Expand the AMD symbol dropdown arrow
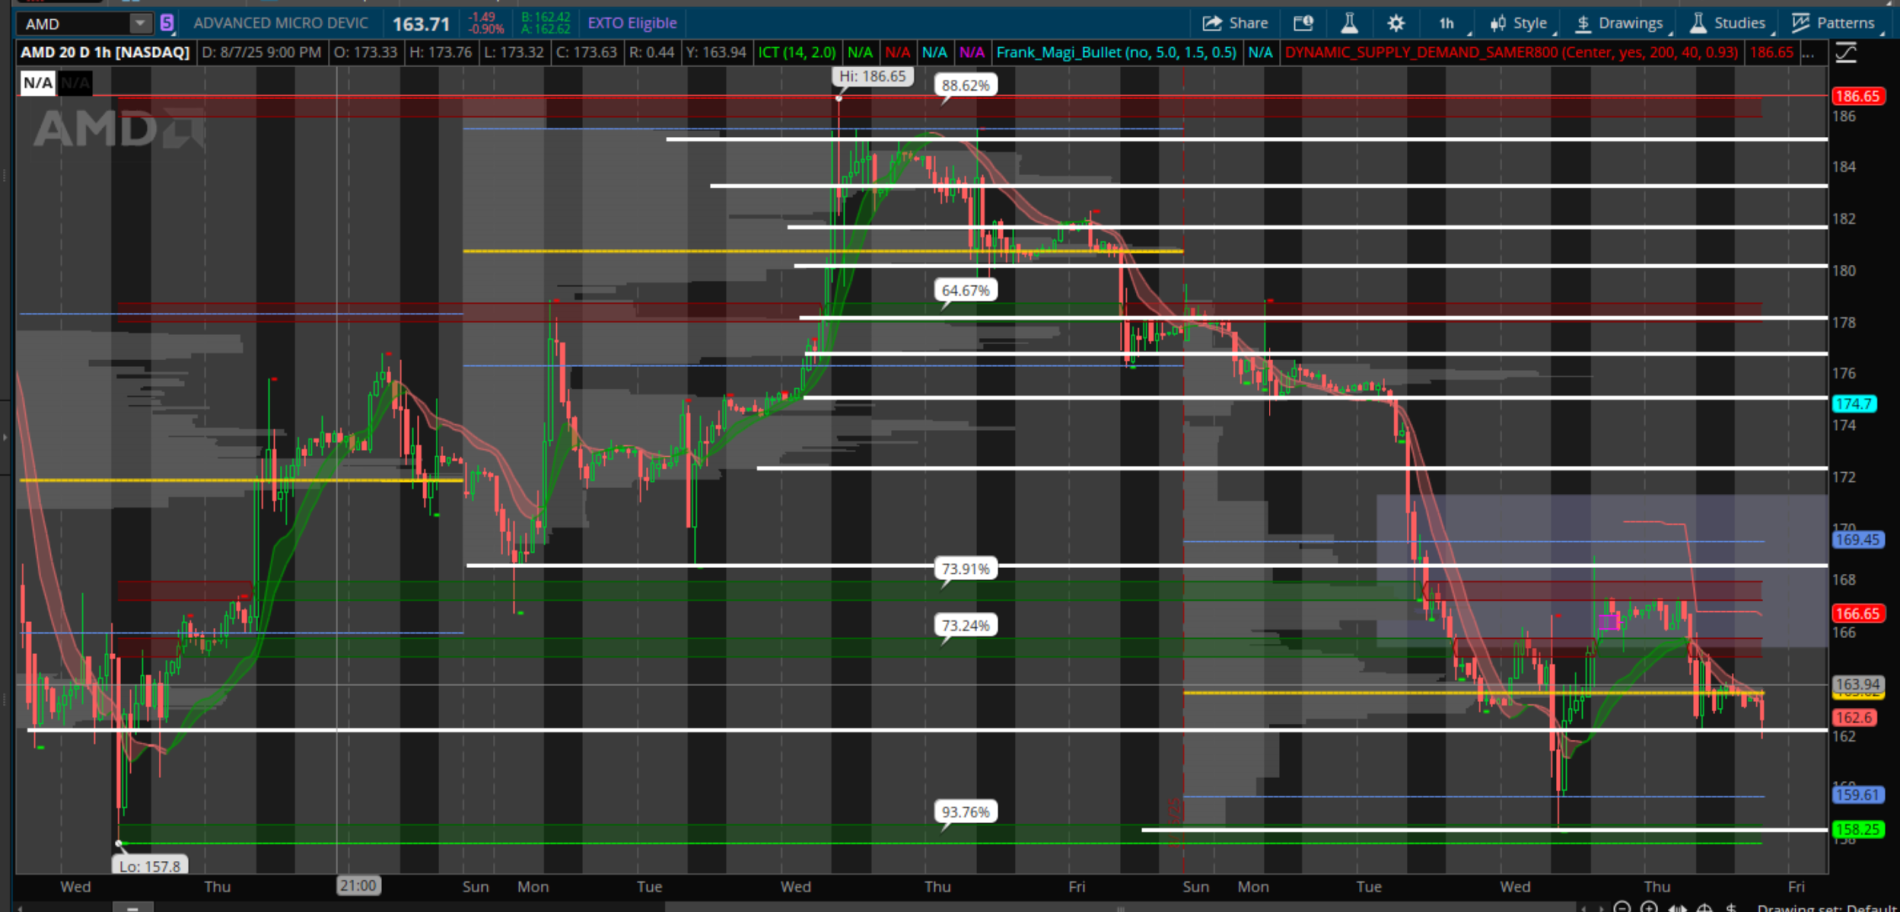Screen dimensions: 1900x912 pyautogui.click(x=140, y=23)
